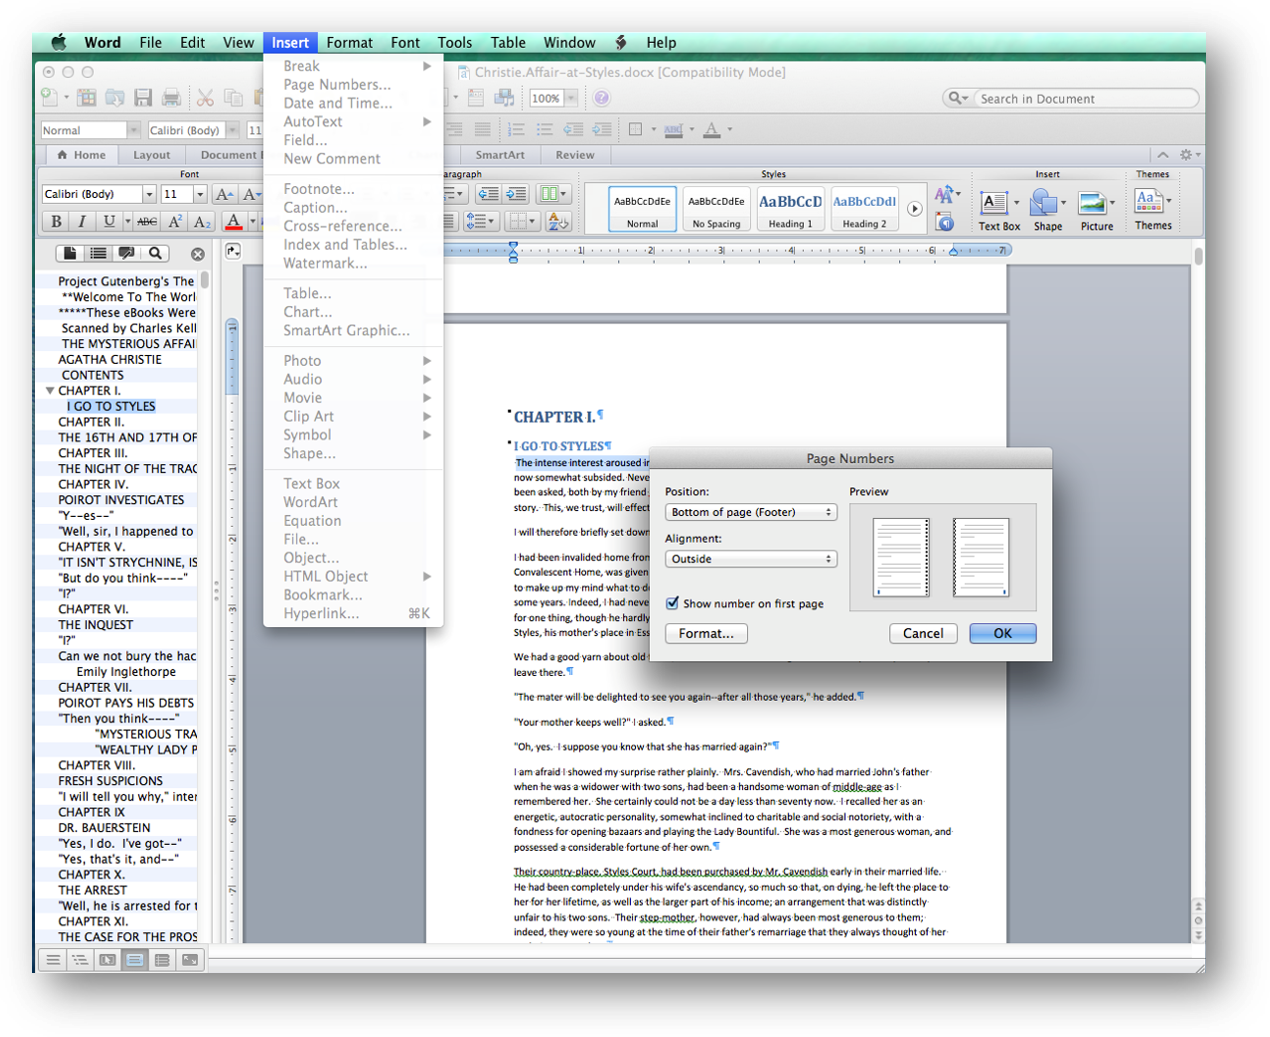Click the Print icon in toolbar
The width and height of the screenshot is (1270, 1037).
click(172, 98)
